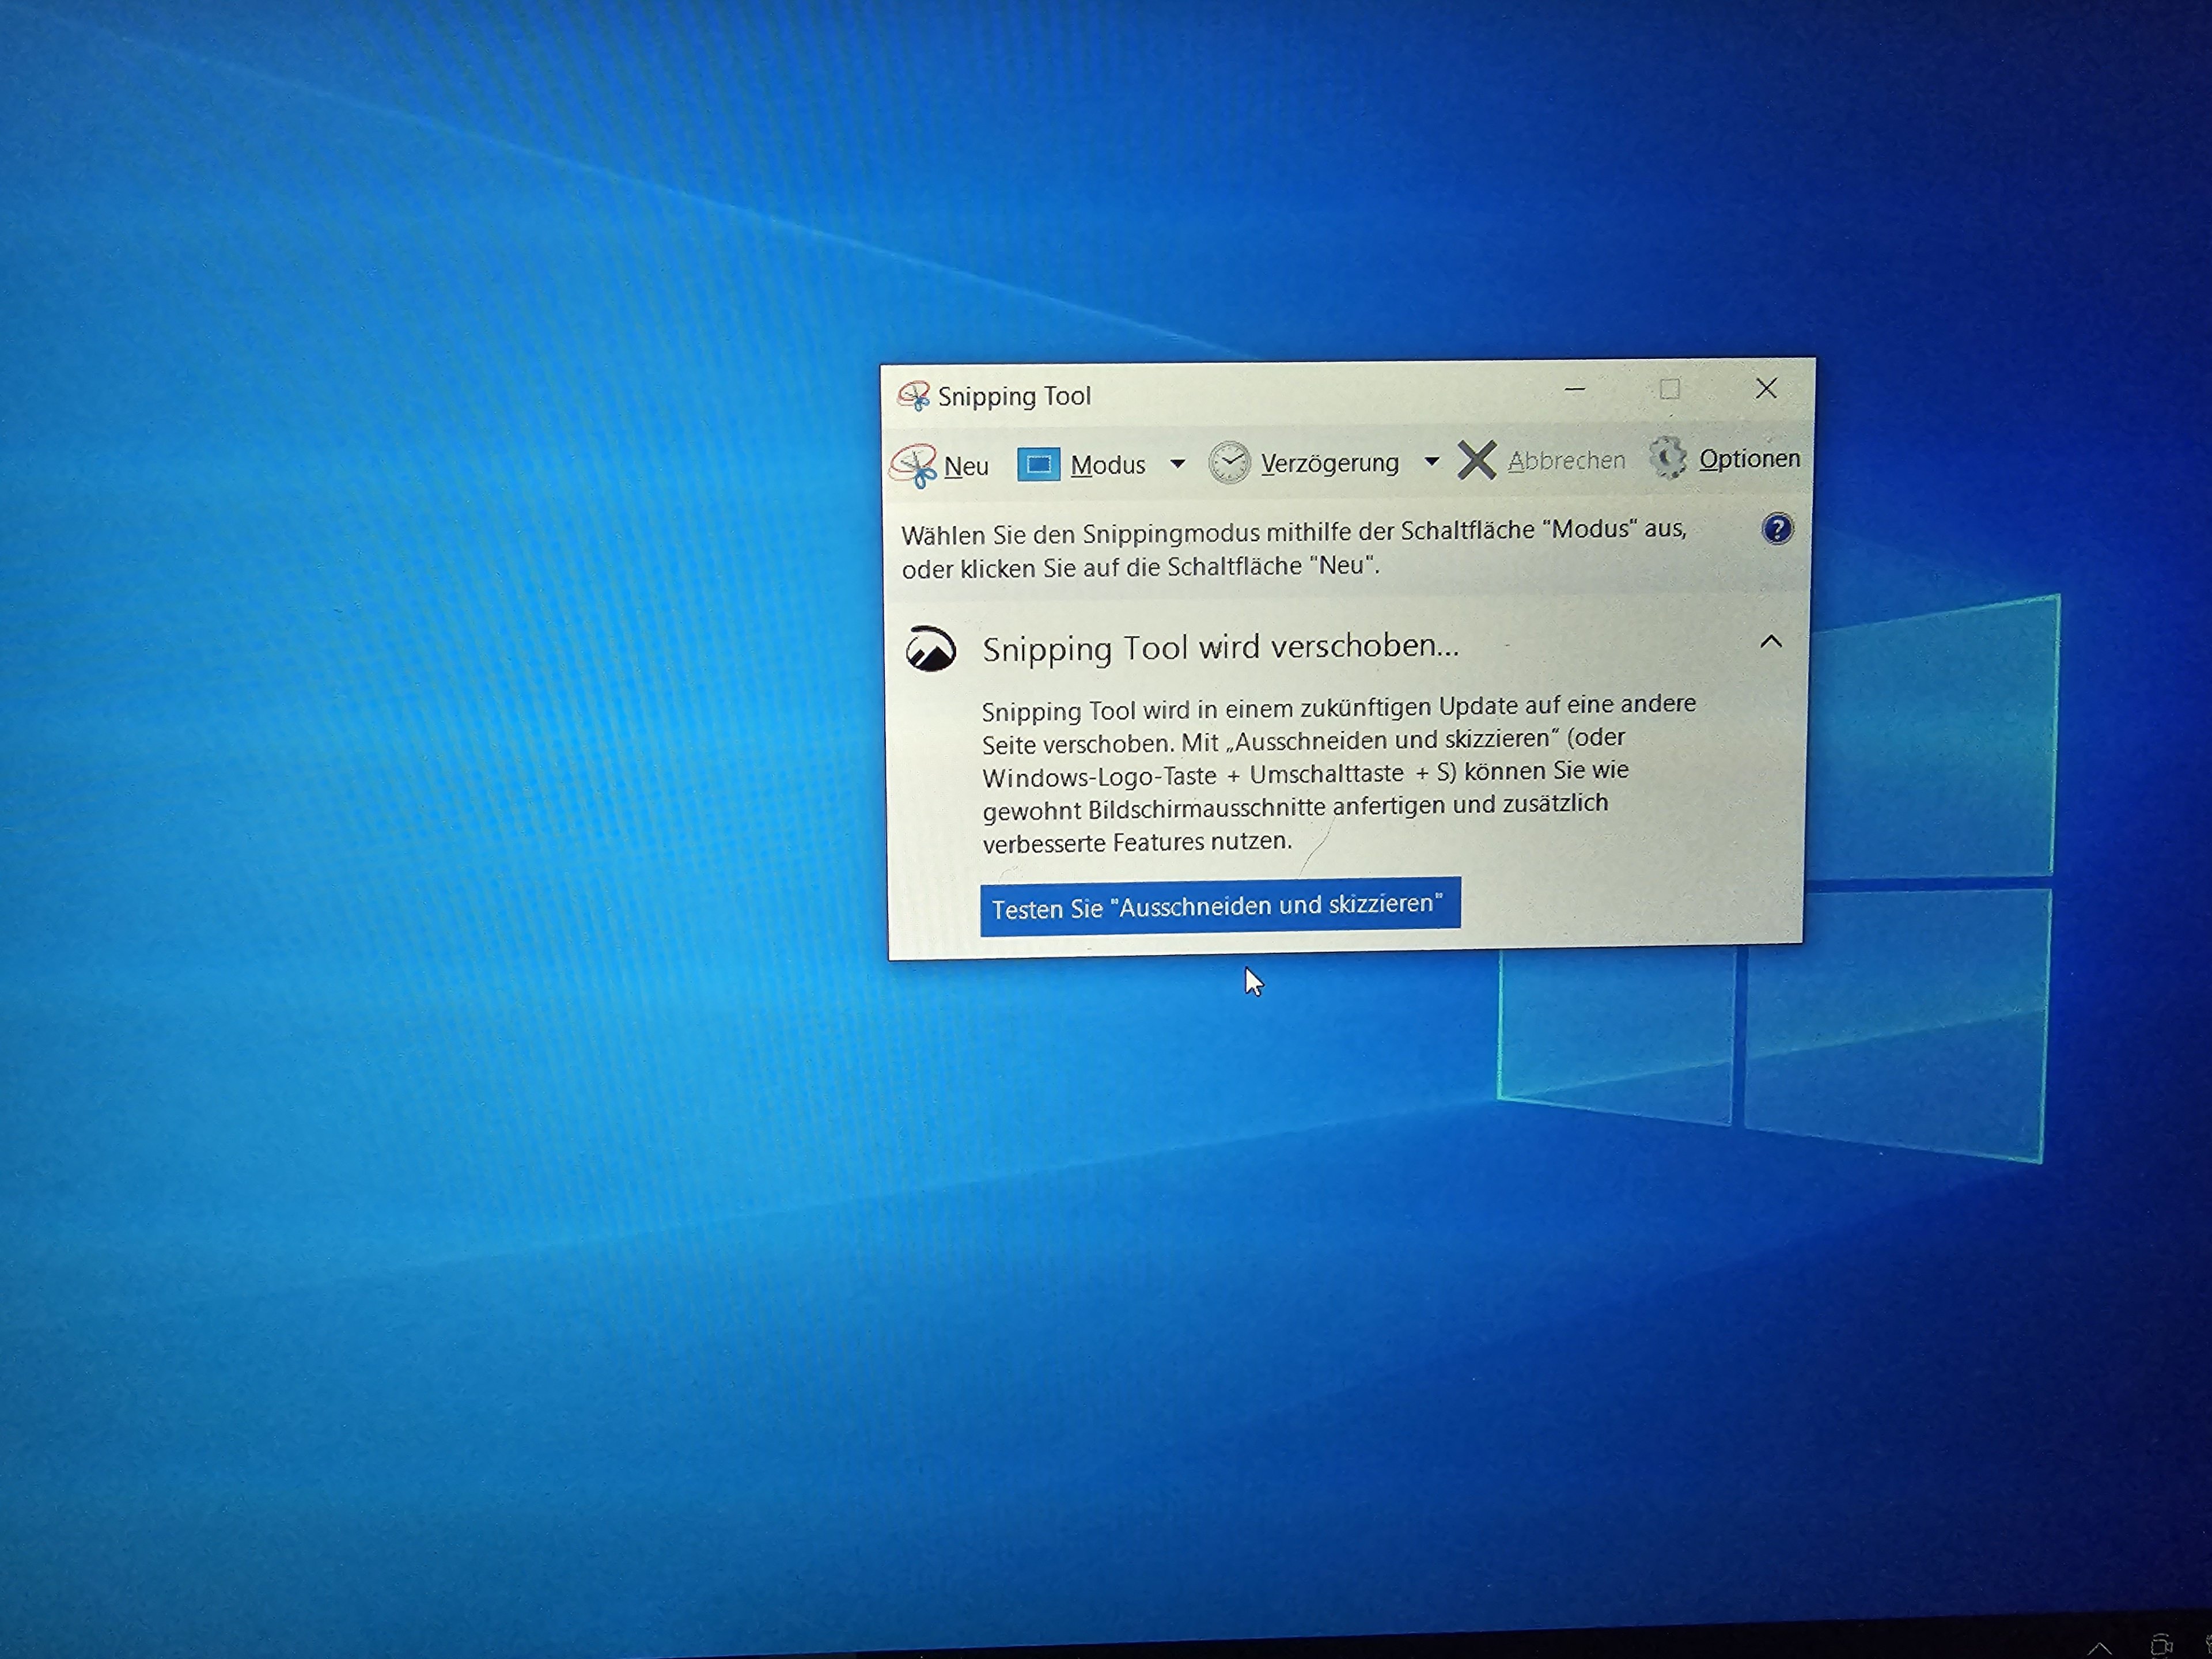
Task: Expand the Modus dropdown arrow
Action: tap(1178, 464)
